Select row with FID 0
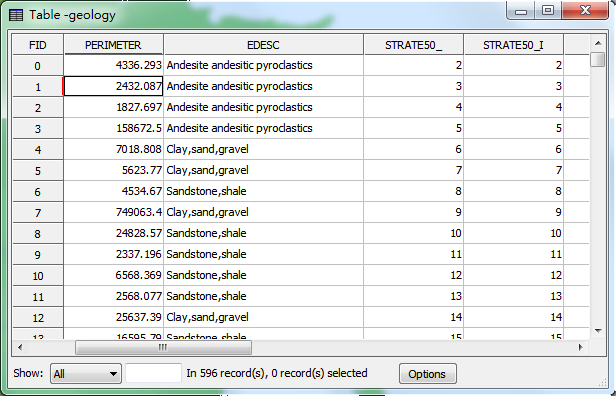 pyautogui.click(x=38, y=65)
